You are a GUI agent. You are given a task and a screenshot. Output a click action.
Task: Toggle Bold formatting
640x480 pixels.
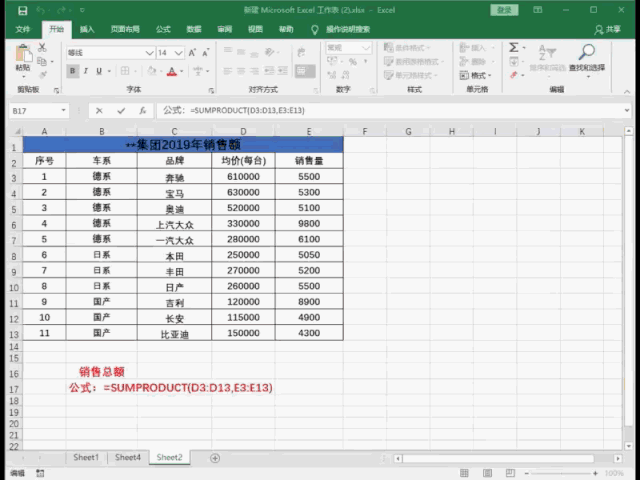pos(73,71)
